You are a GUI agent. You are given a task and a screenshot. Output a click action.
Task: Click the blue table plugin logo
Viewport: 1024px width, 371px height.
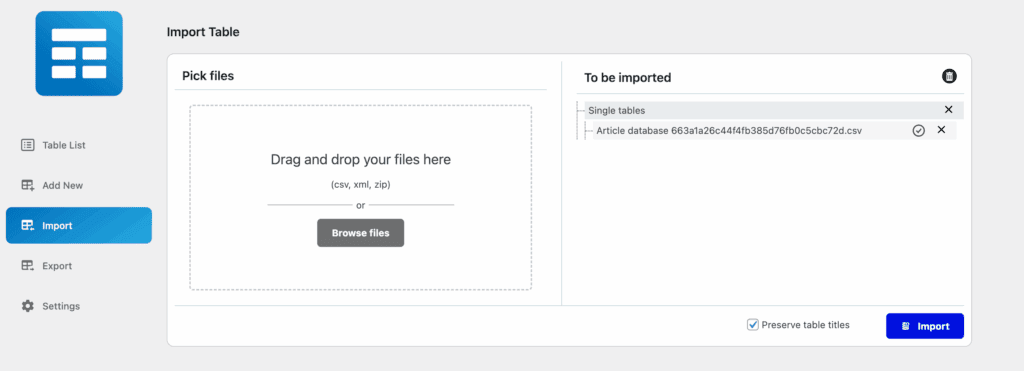pyautogui.click(x=79, y=54)
